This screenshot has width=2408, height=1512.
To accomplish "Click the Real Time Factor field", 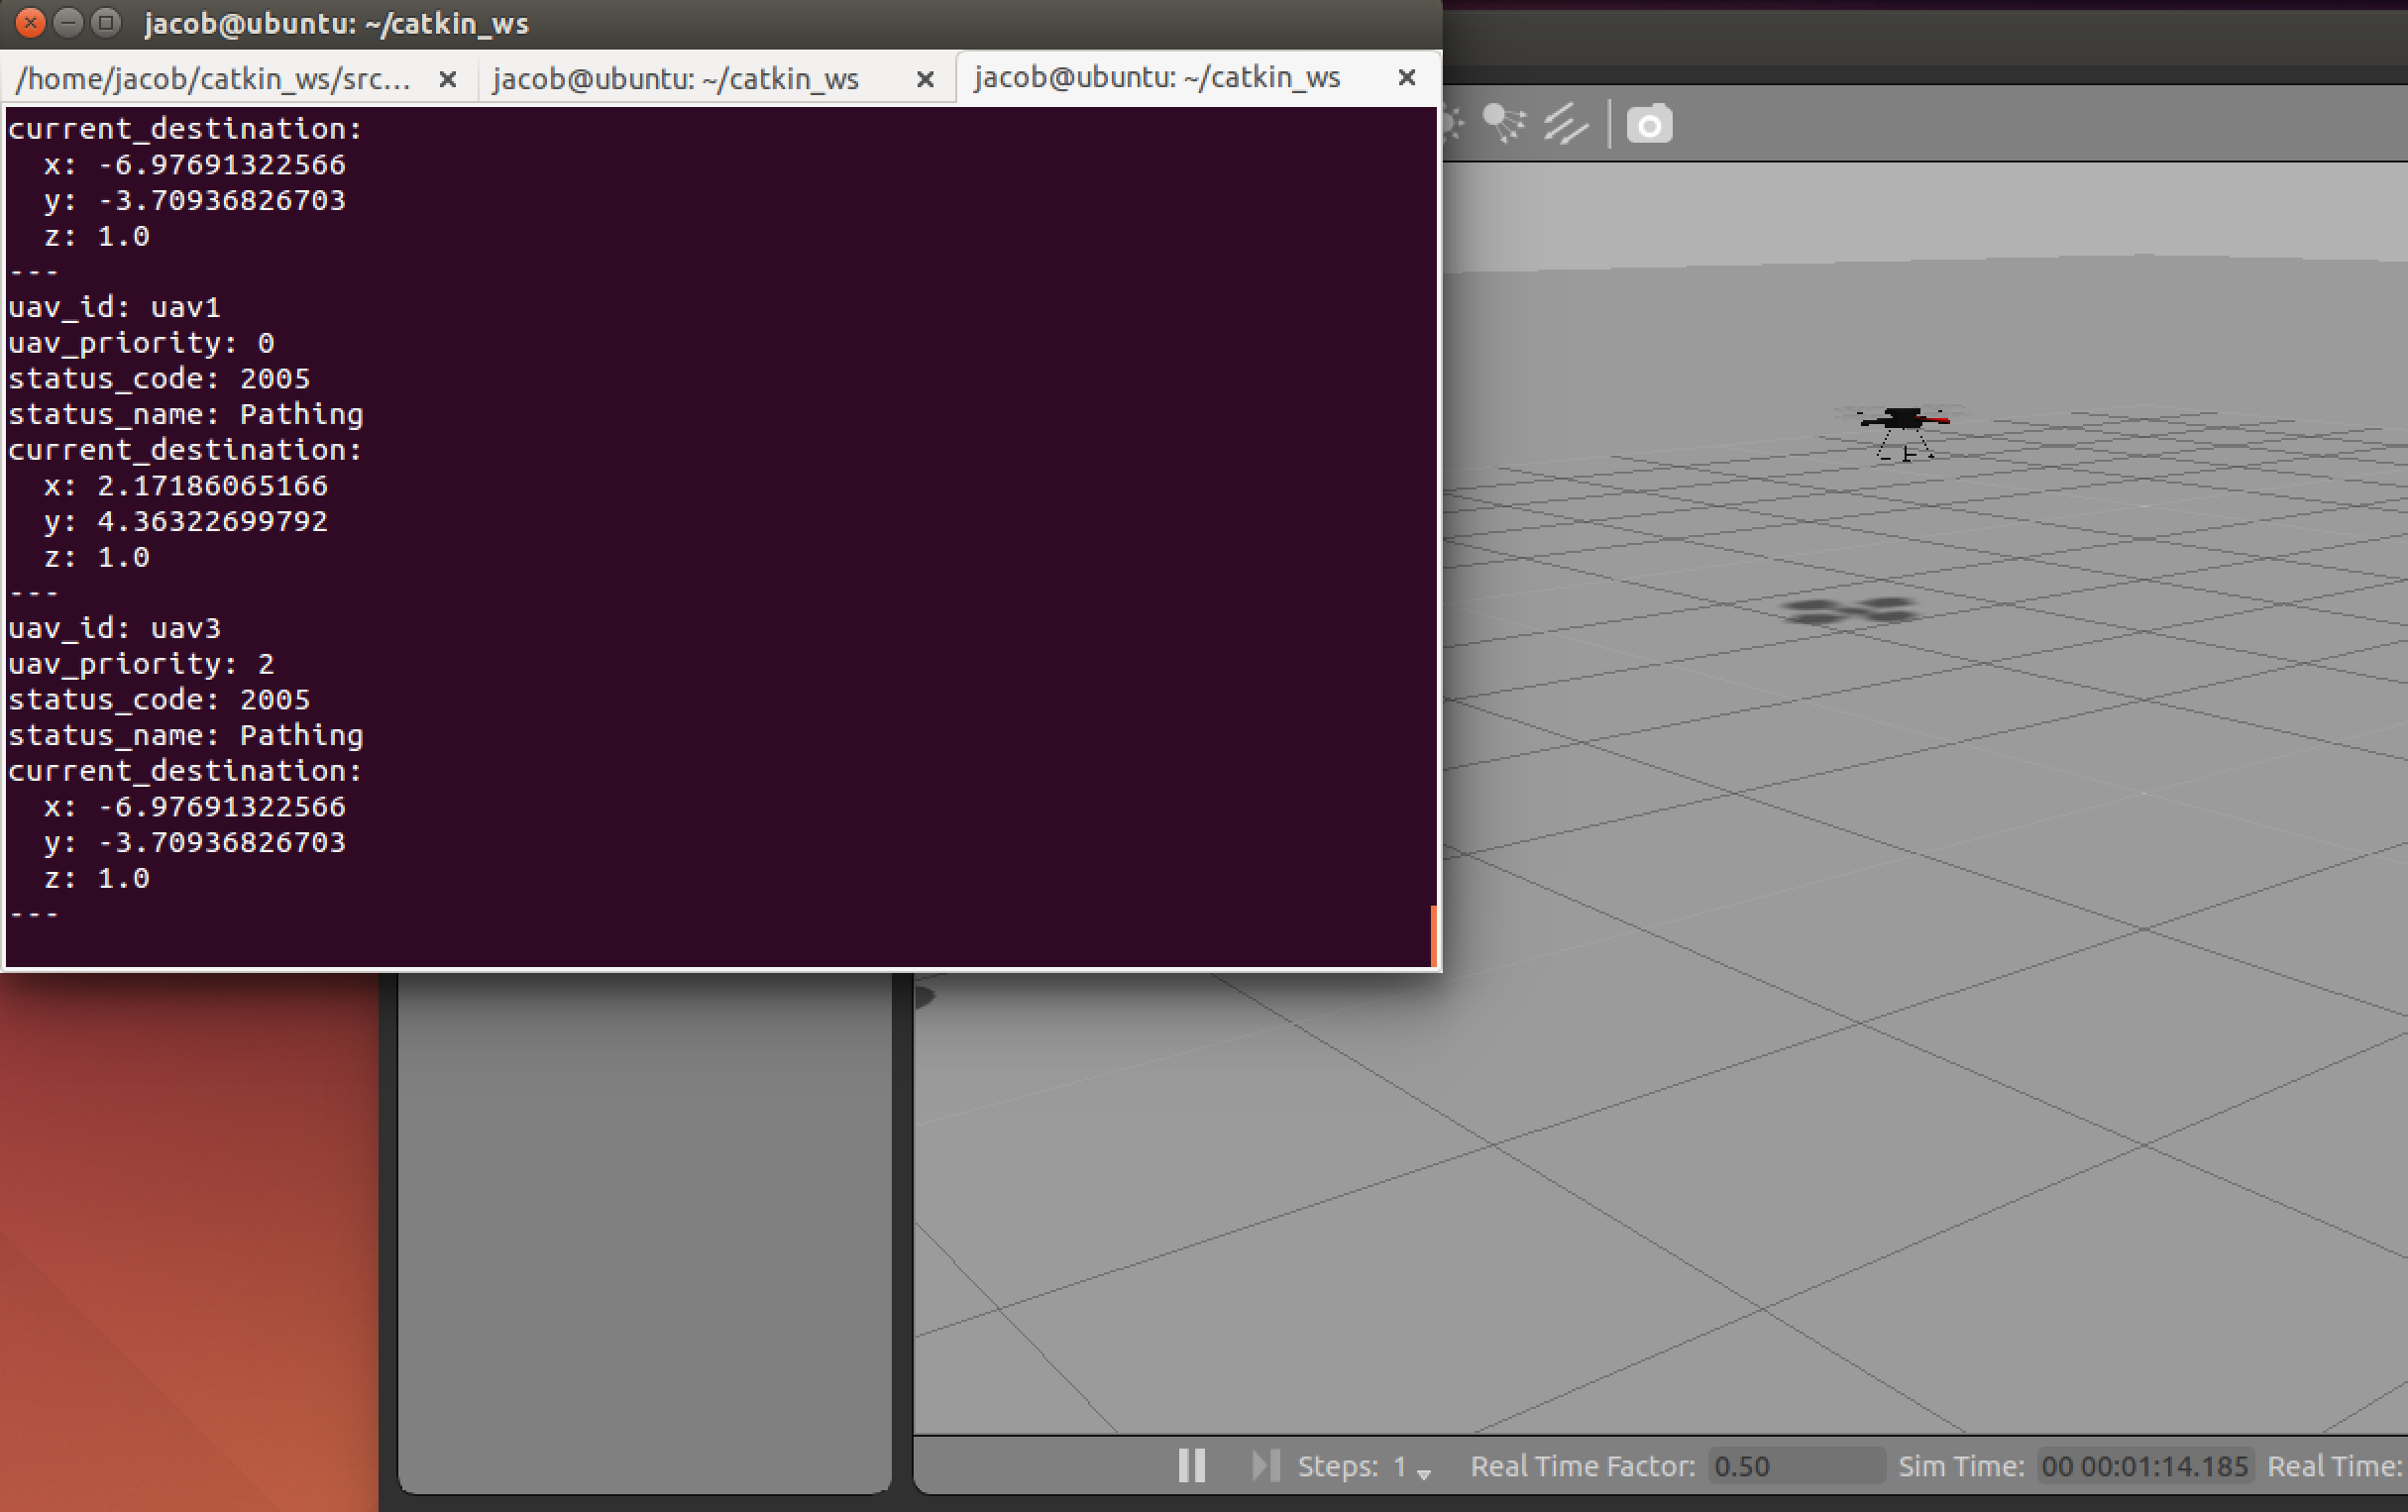I will coord(1795,1466).
